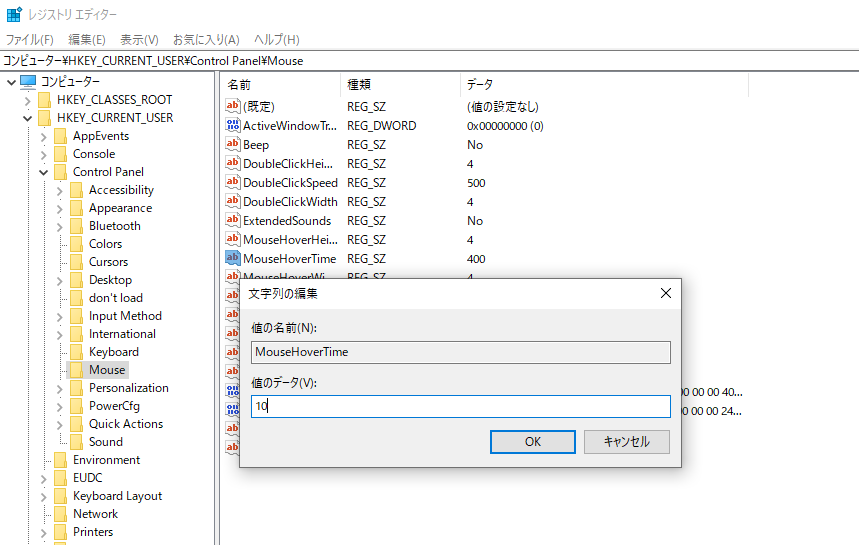This screenshot has width=859, height=545.
Task: Expand the Accessibility key
Action: [x=60, y=191]
